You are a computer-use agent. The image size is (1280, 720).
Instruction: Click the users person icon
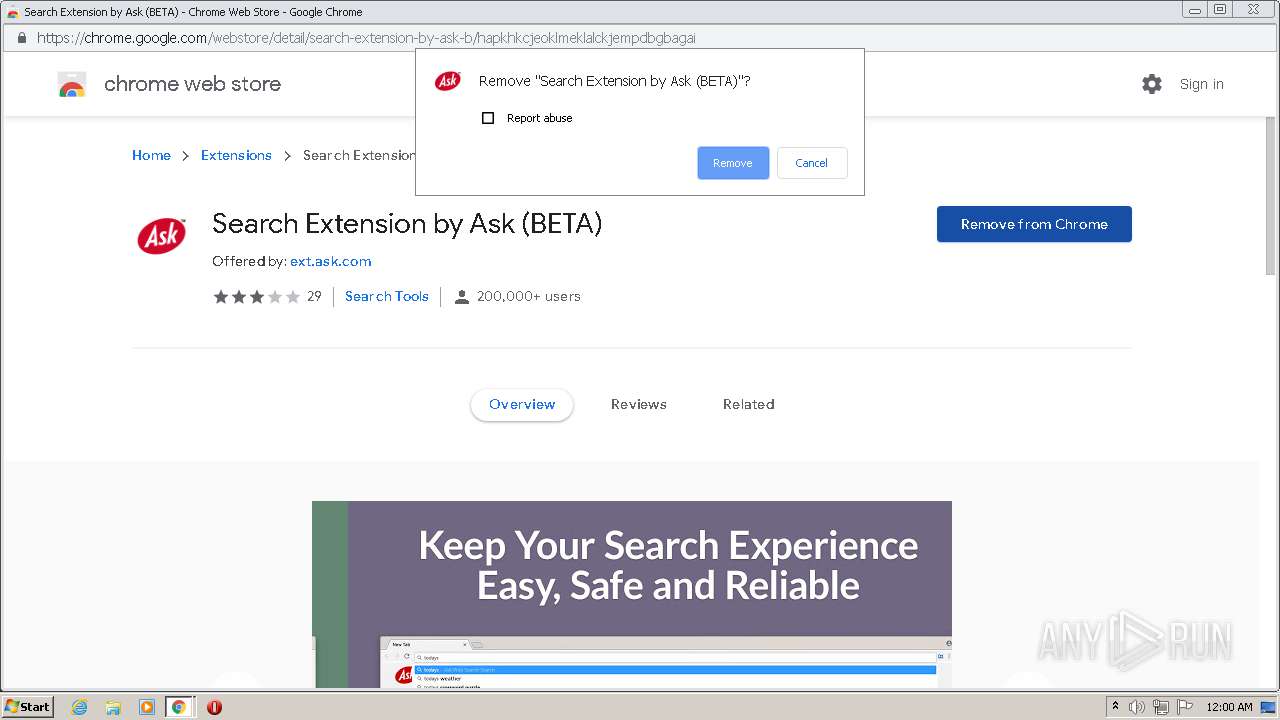tap(461, 297)
